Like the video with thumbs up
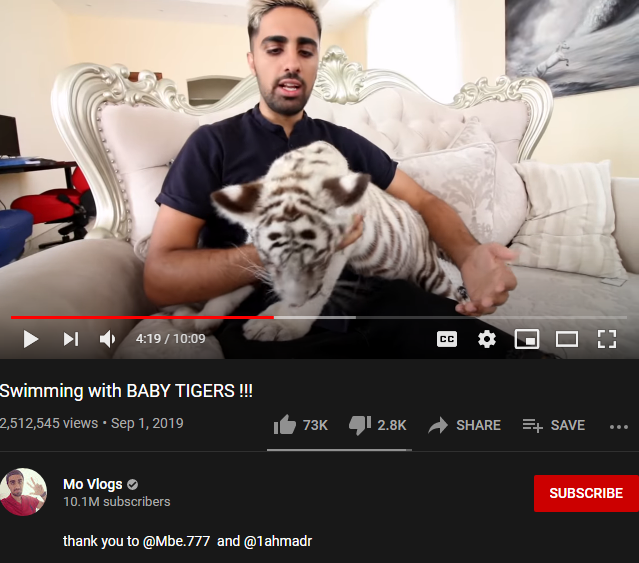 (x=300, y=425)
